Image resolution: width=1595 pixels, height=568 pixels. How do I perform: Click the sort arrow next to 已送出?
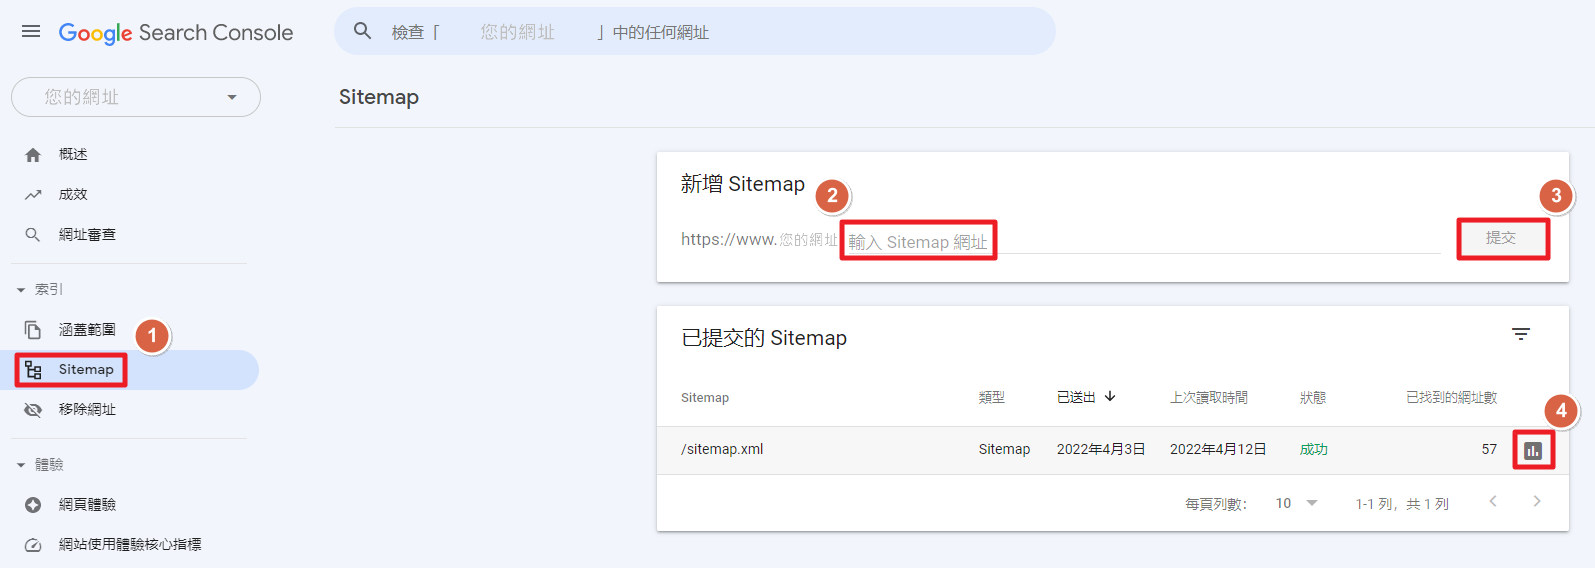(x=1110, y=396)
